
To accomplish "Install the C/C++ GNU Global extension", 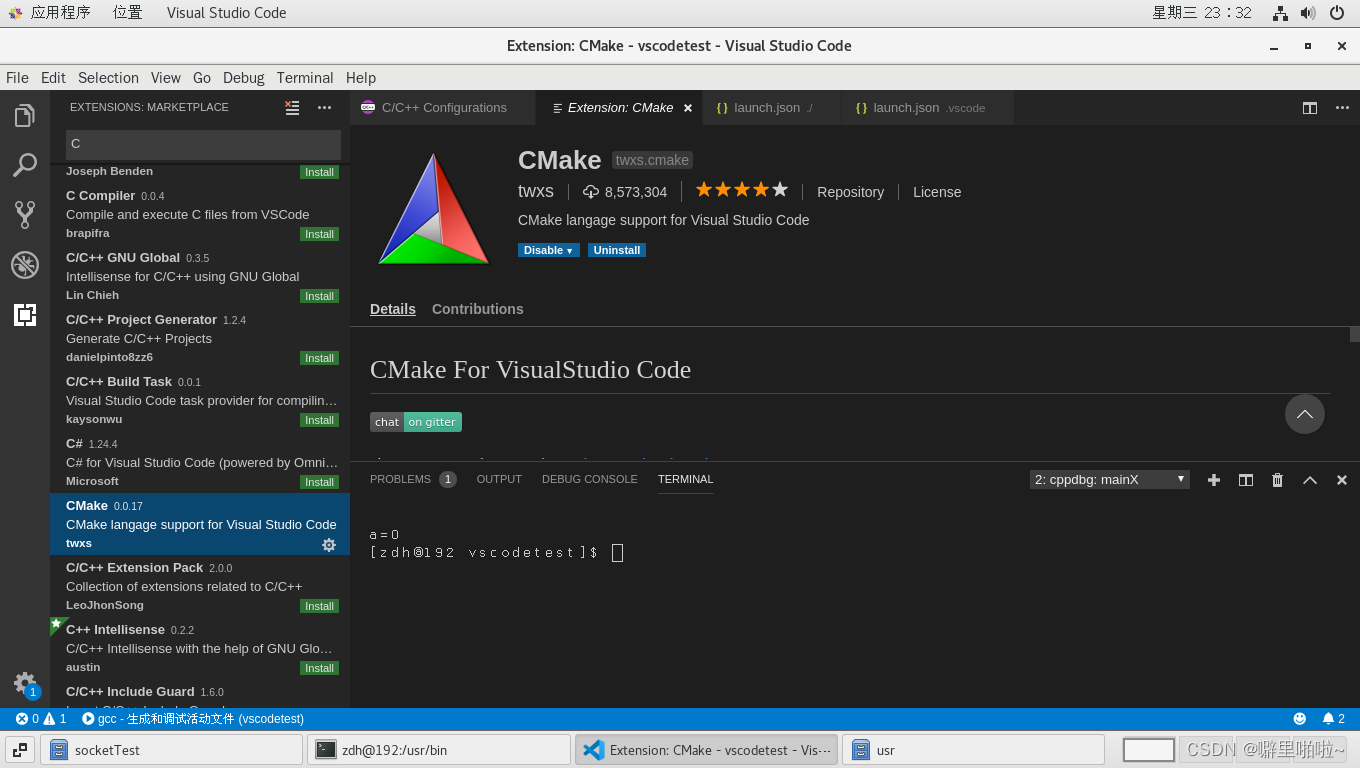I will [x=320, y=296].
